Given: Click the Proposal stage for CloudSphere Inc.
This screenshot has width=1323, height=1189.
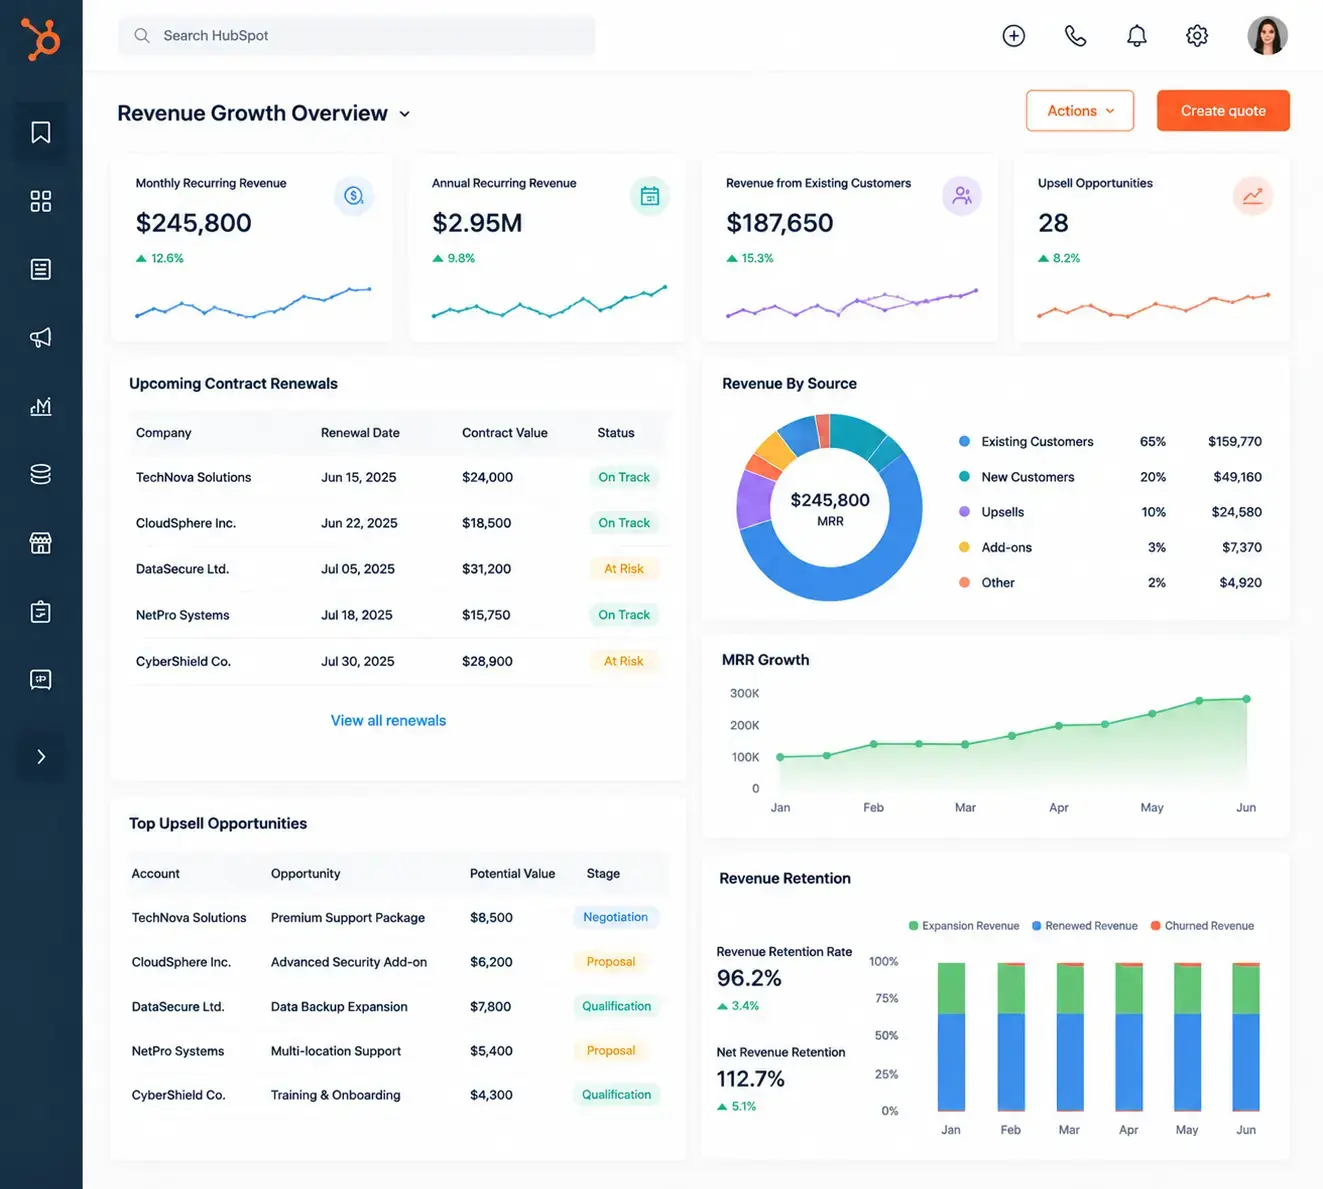Looking at the screenshot, I should [611, 962].
